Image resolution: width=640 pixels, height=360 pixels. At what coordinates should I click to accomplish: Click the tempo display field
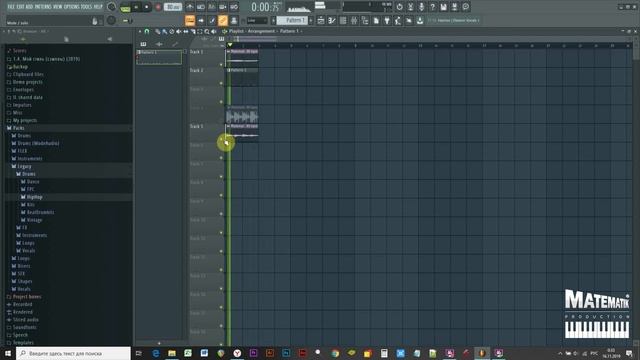tap(173, 7)
